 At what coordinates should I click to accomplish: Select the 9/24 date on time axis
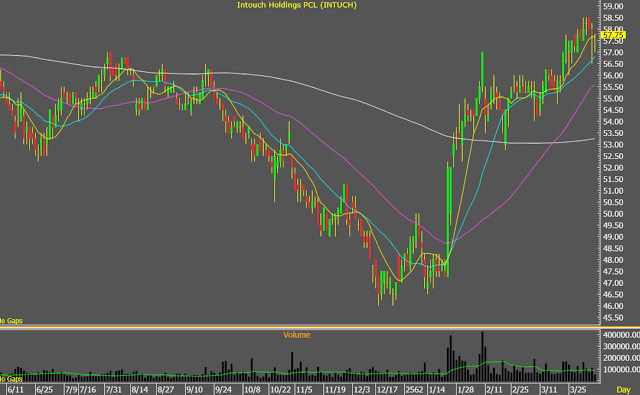tap(223, 390)
